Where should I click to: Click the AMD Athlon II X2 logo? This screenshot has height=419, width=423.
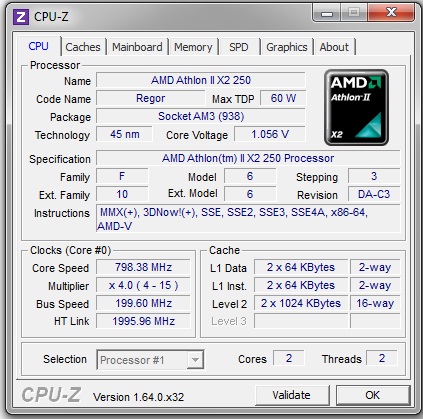click(356, 108)
